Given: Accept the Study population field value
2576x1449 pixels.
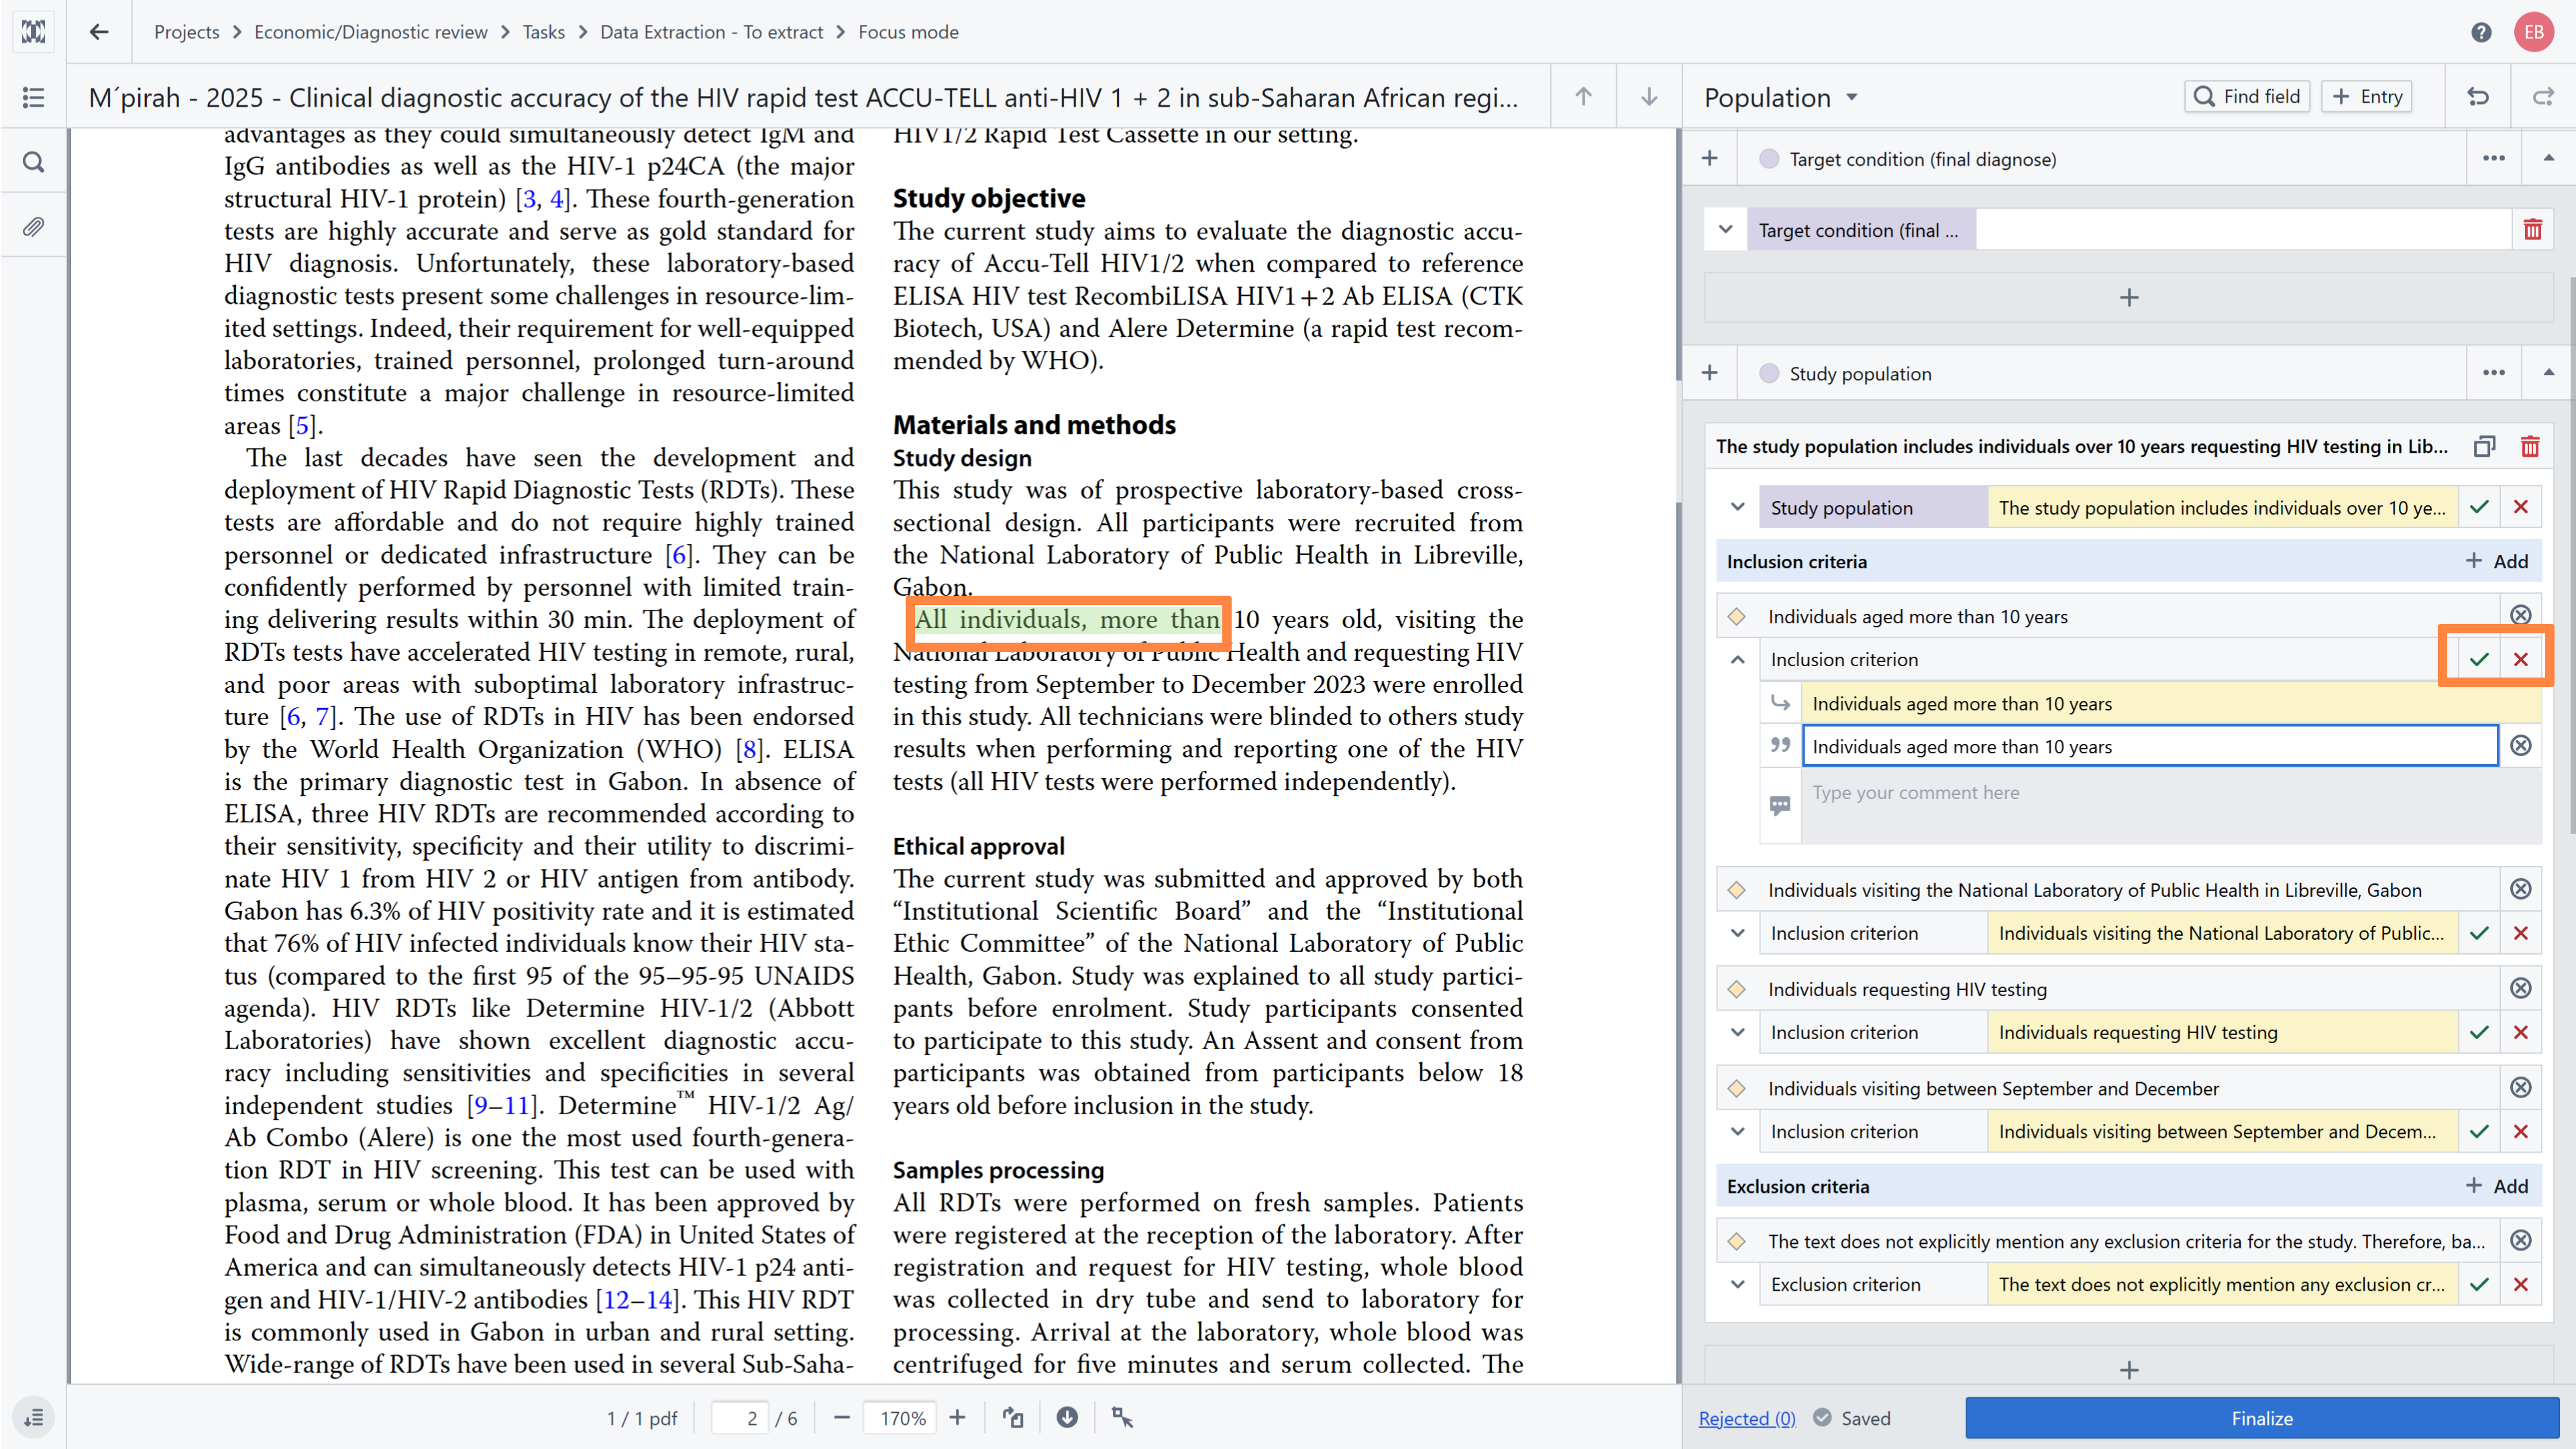Looking at the screenshot, I should 2479,507.
